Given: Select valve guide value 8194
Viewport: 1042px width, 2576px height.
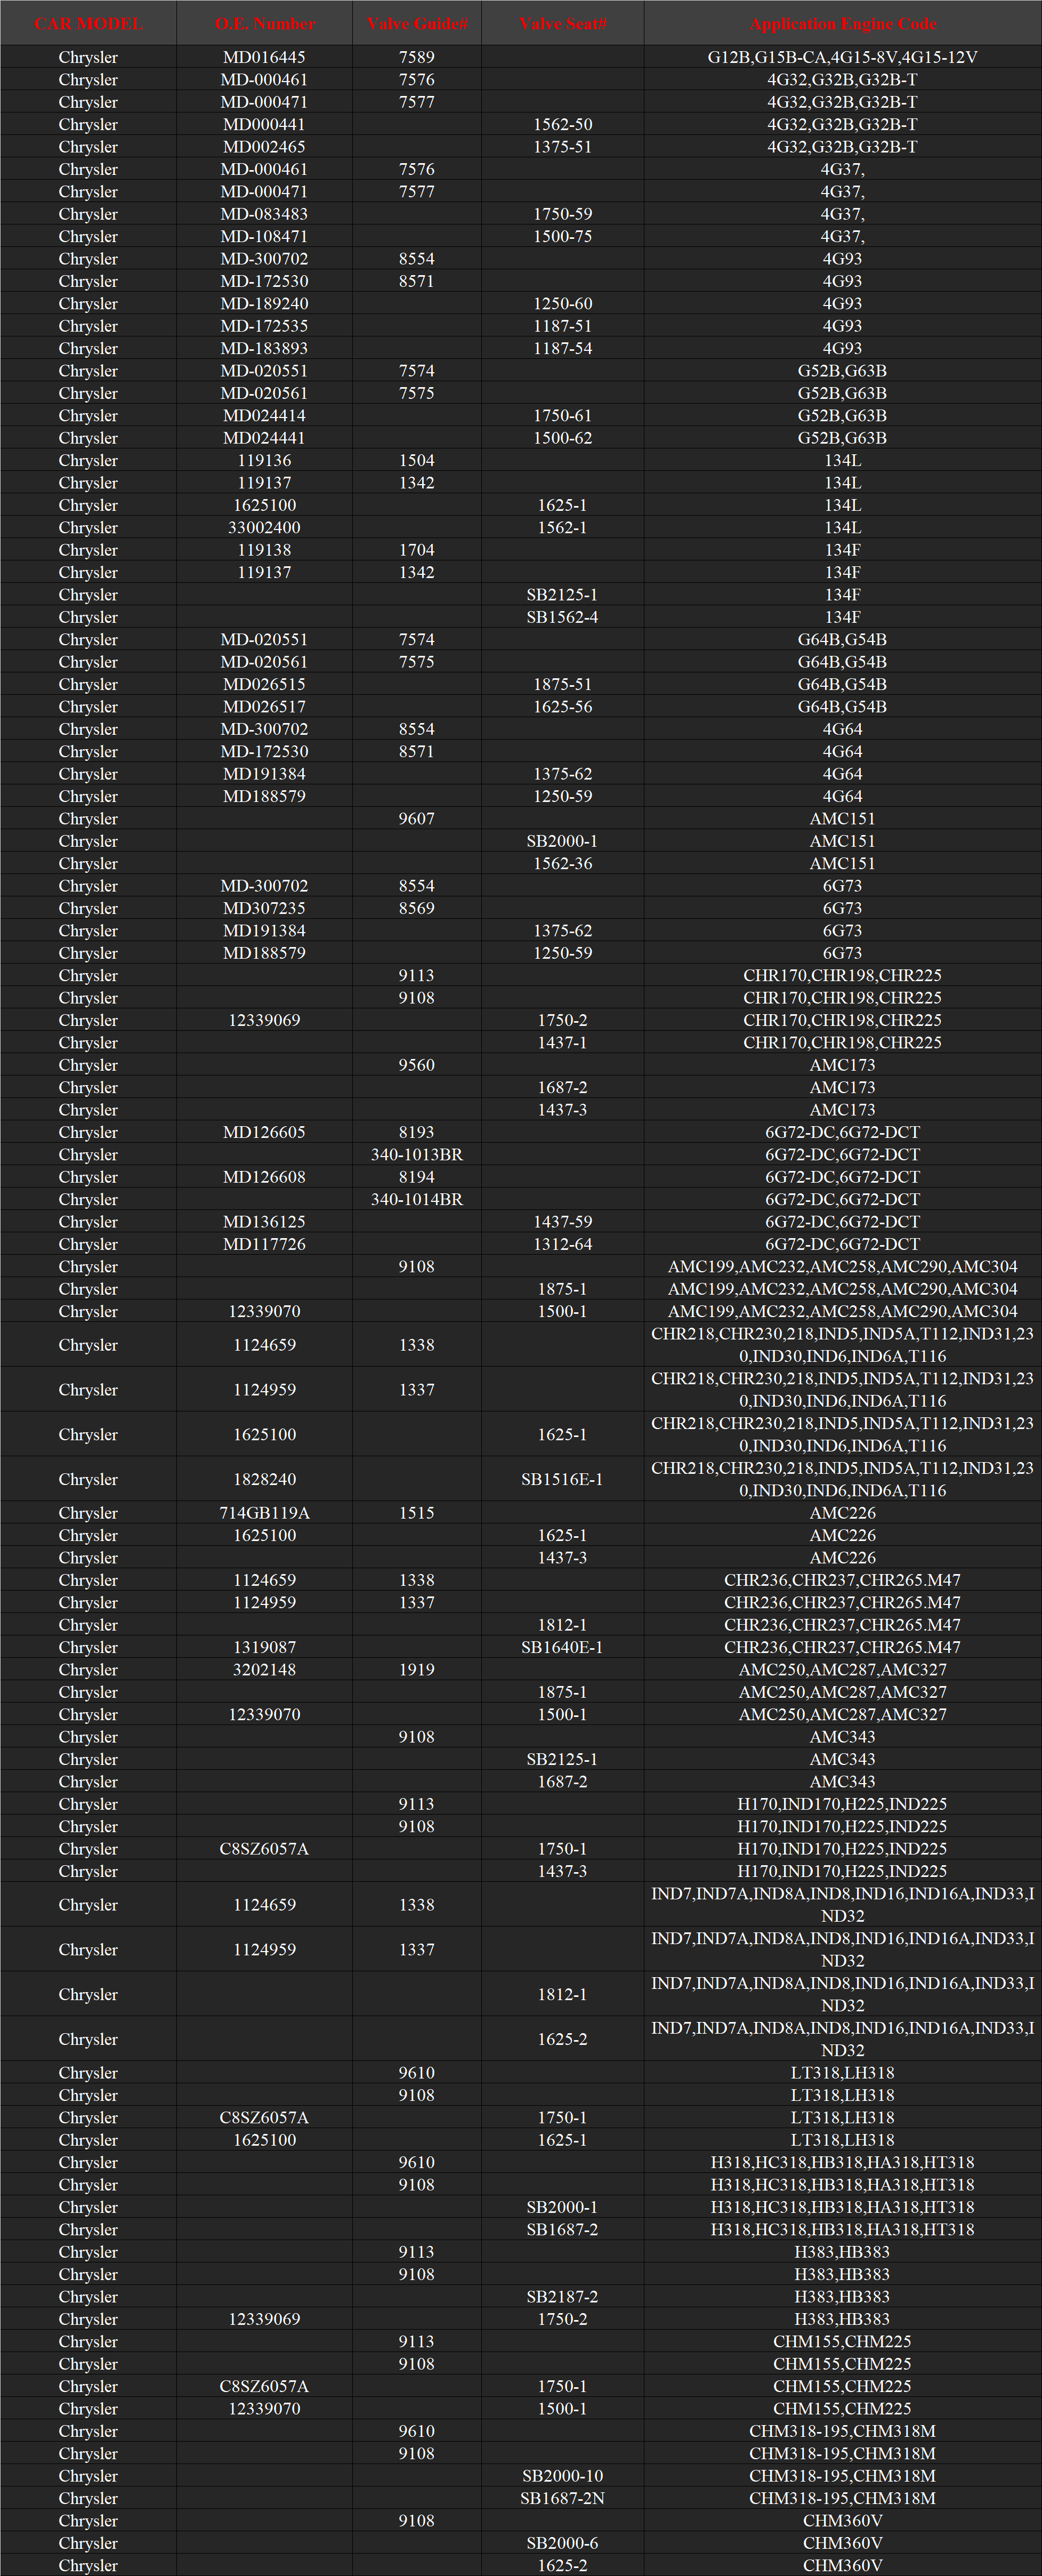Looking at the screenshot, I should tap(417, 1177).
